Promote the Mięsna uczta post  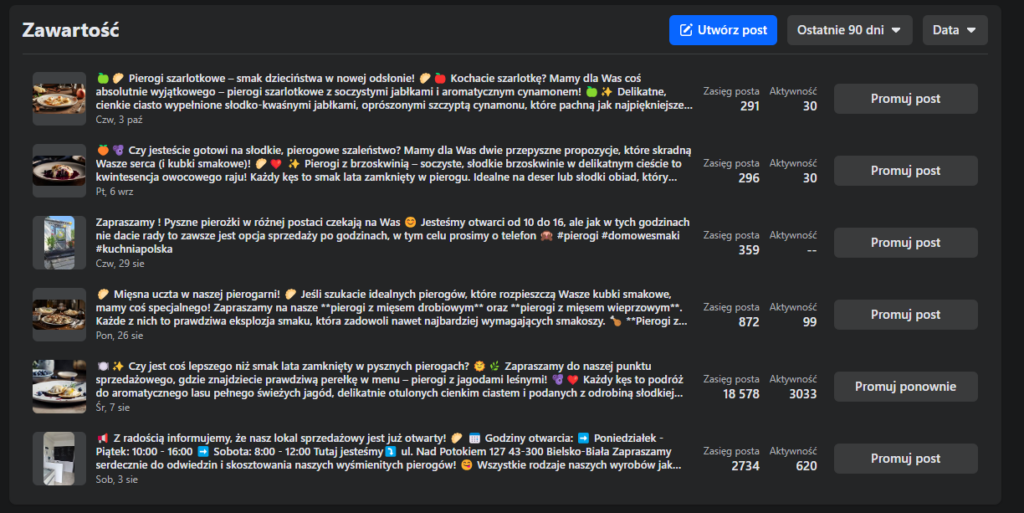click(905, 315)
